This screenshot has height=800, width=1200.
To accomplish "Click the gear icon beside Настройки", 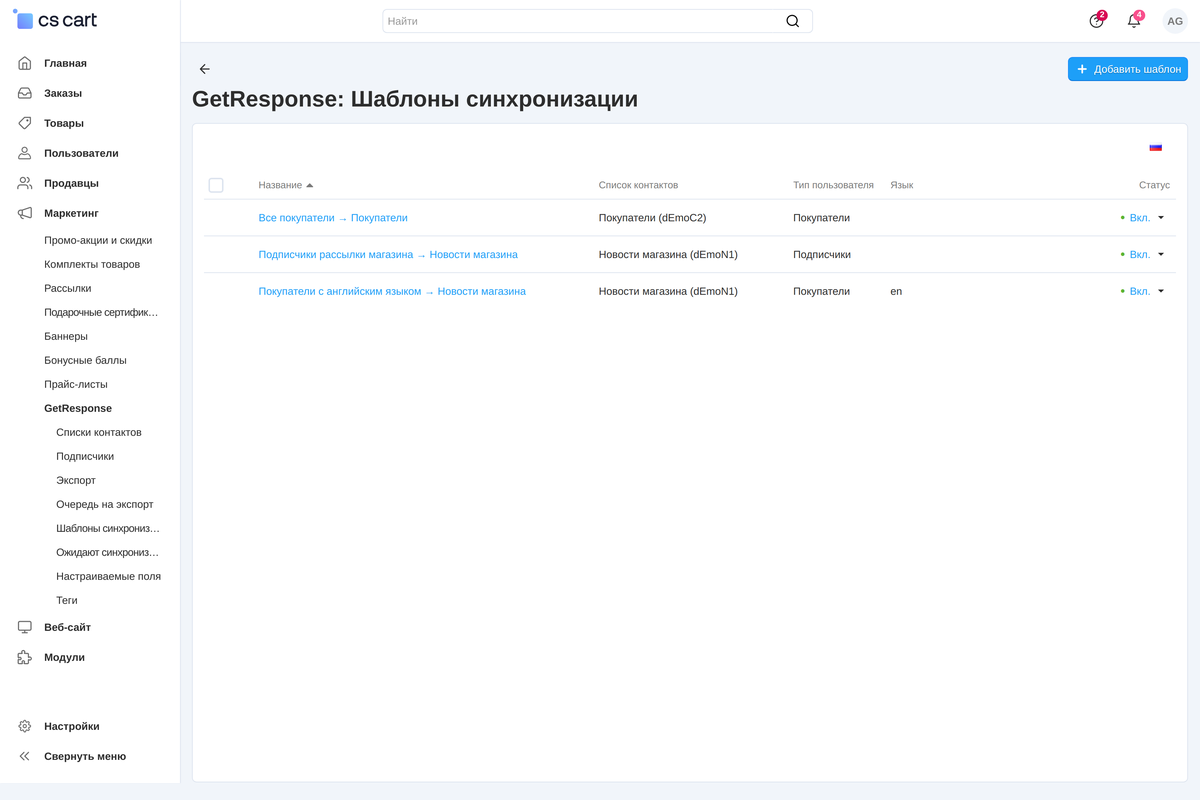I will pos(25,726).
